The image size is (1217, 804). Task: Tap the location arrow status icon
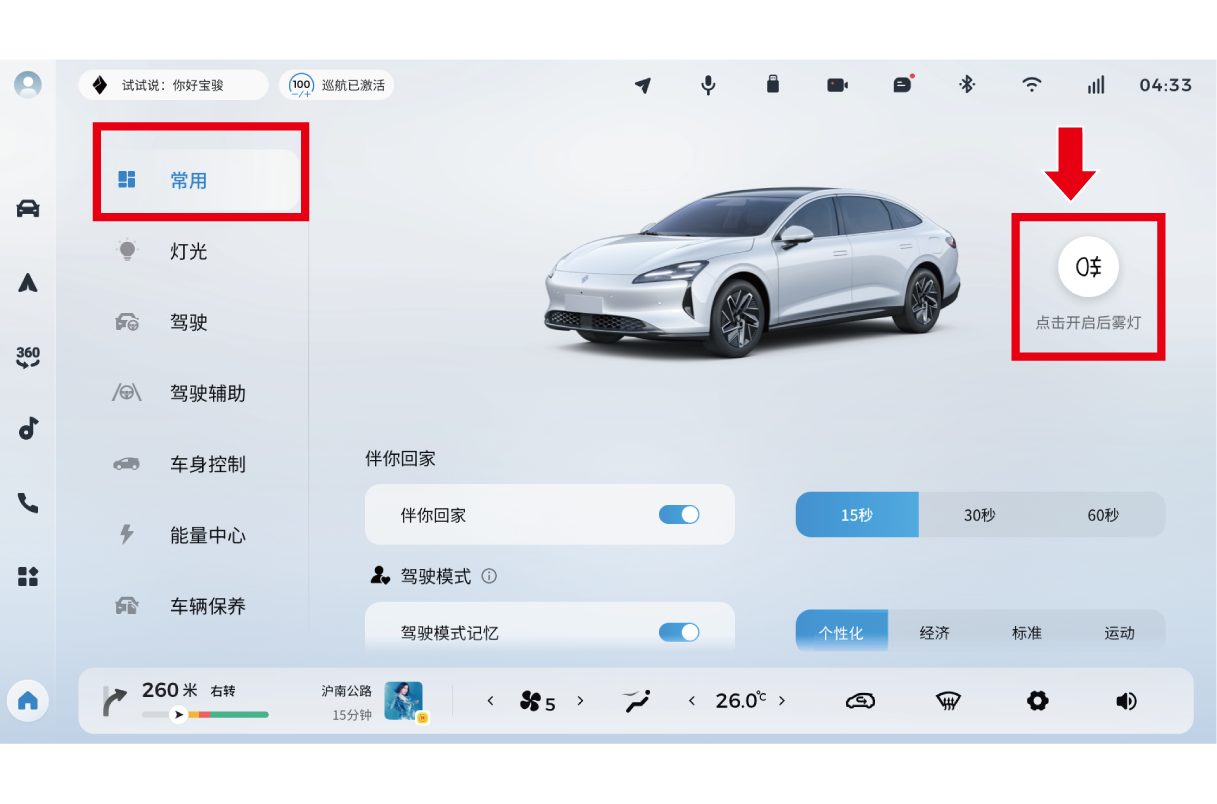(x=643, y=85)
